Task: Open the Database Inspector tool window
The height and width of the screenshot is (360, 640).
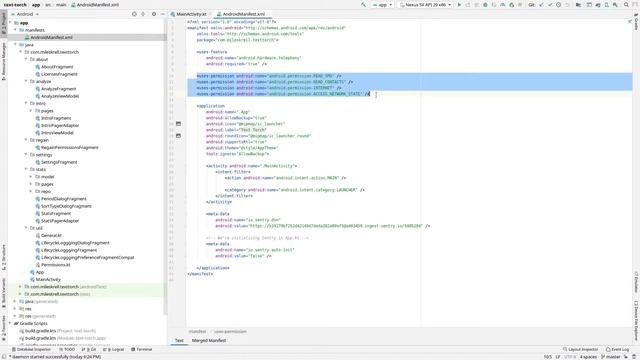Action: [x=31, y=349]
